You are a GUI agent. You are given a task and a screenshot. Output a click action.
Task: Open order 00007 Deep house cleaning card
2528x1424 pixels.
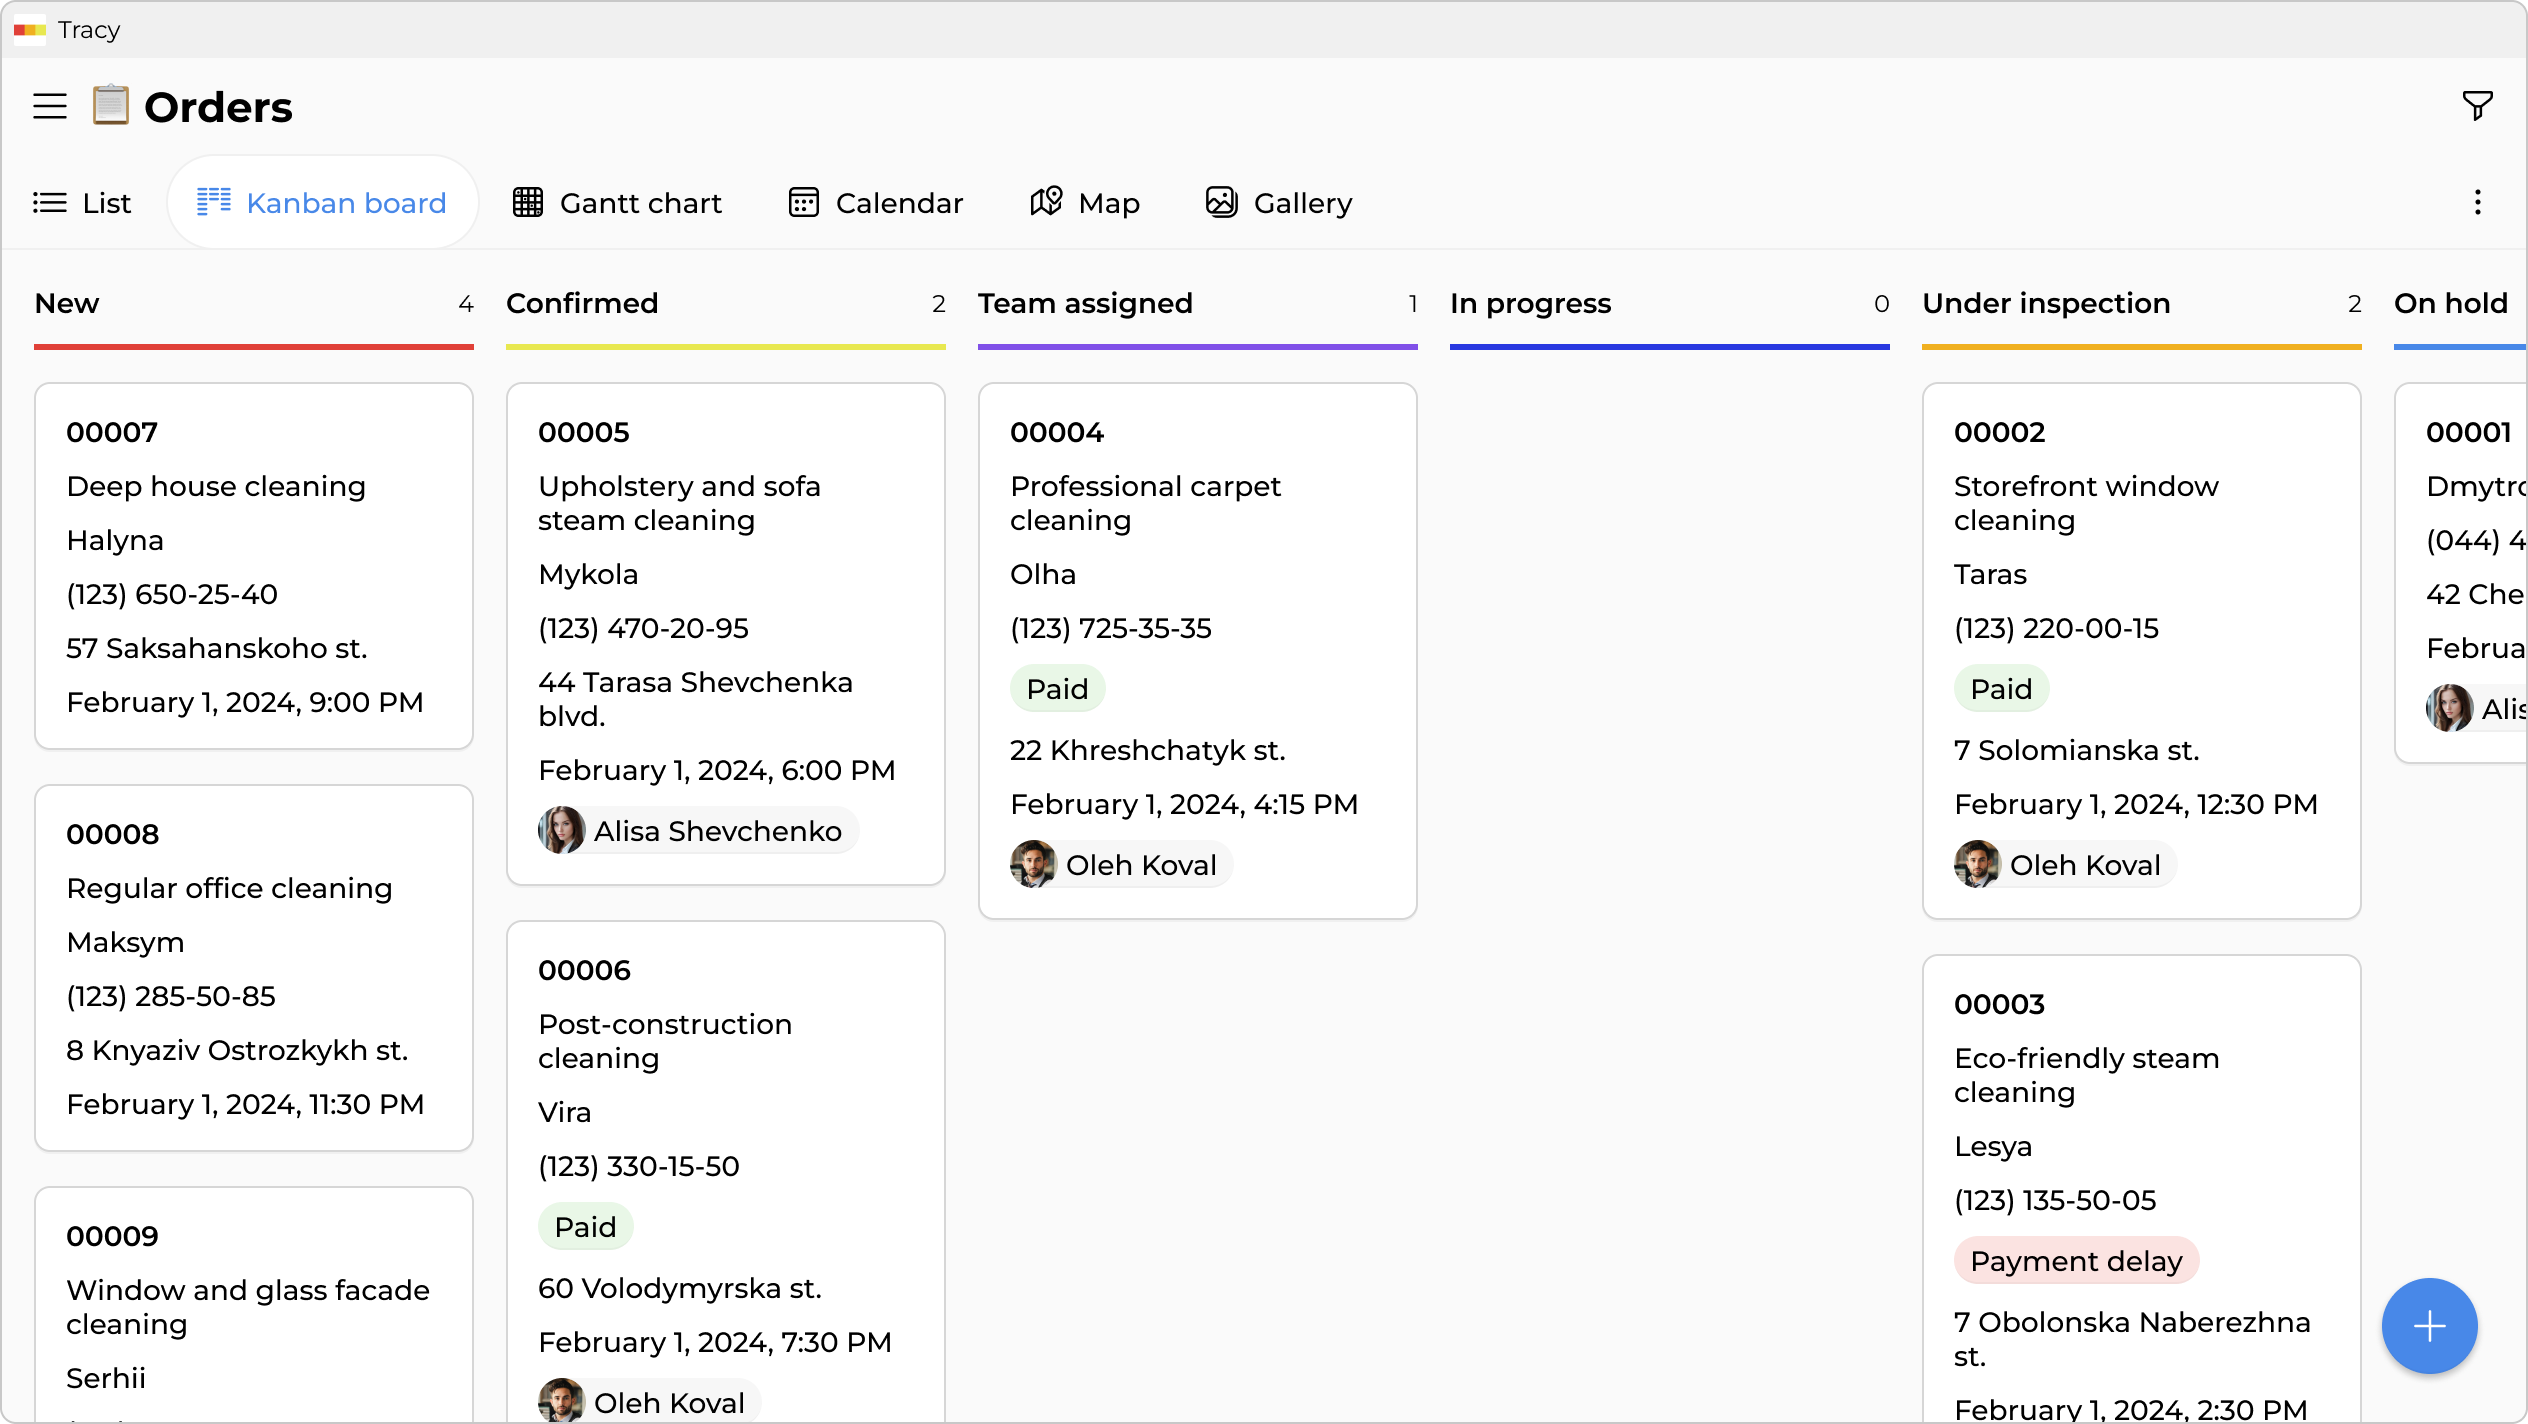coord(253,566)
